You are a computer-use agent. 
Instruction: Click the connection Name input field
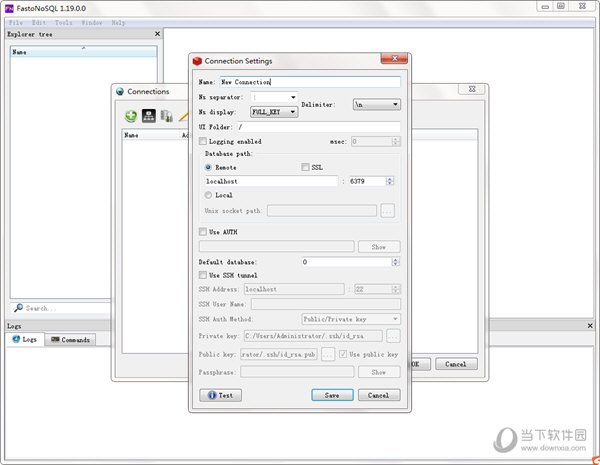(x=310, y=82)
